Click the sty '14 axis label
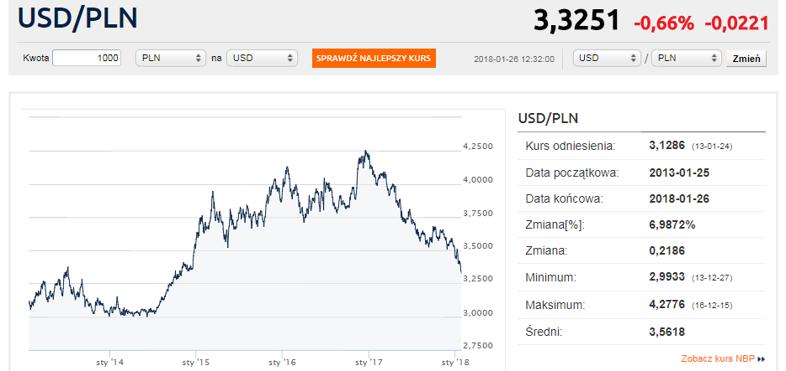Image resolution: width=786 pixels, height=371 pixels. click(x=109, y=361)
